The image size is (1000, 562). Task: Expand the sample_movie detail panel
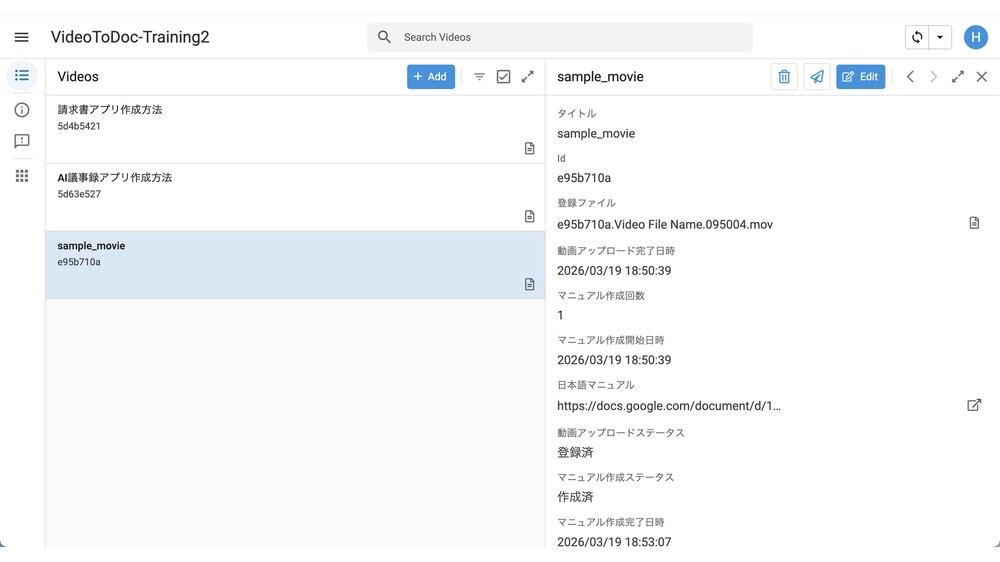pyautogui.click(x=957, y=77)
